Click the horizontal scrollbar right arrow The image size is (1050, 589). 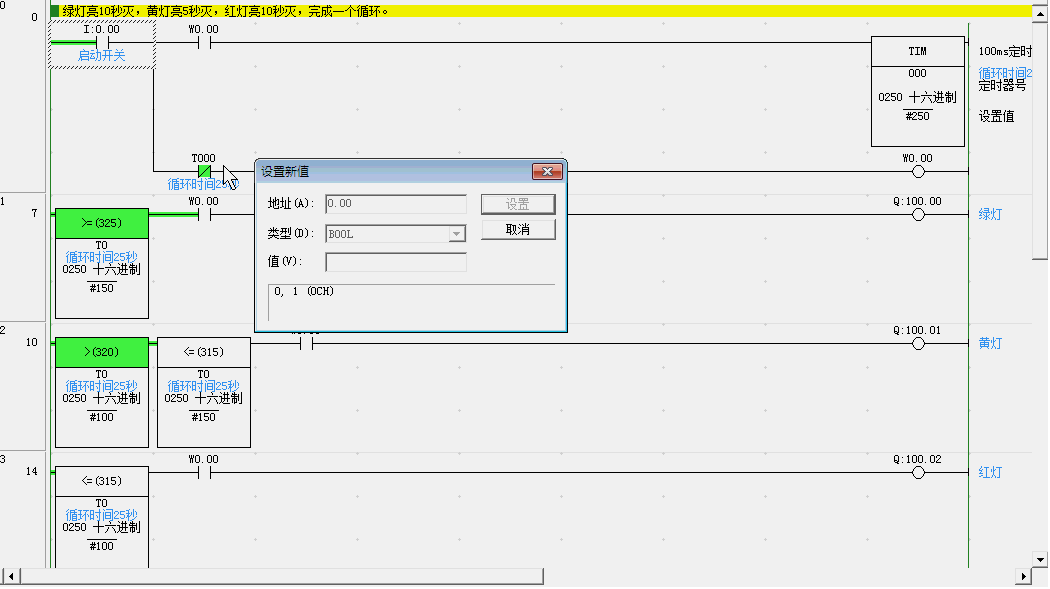1023,576
